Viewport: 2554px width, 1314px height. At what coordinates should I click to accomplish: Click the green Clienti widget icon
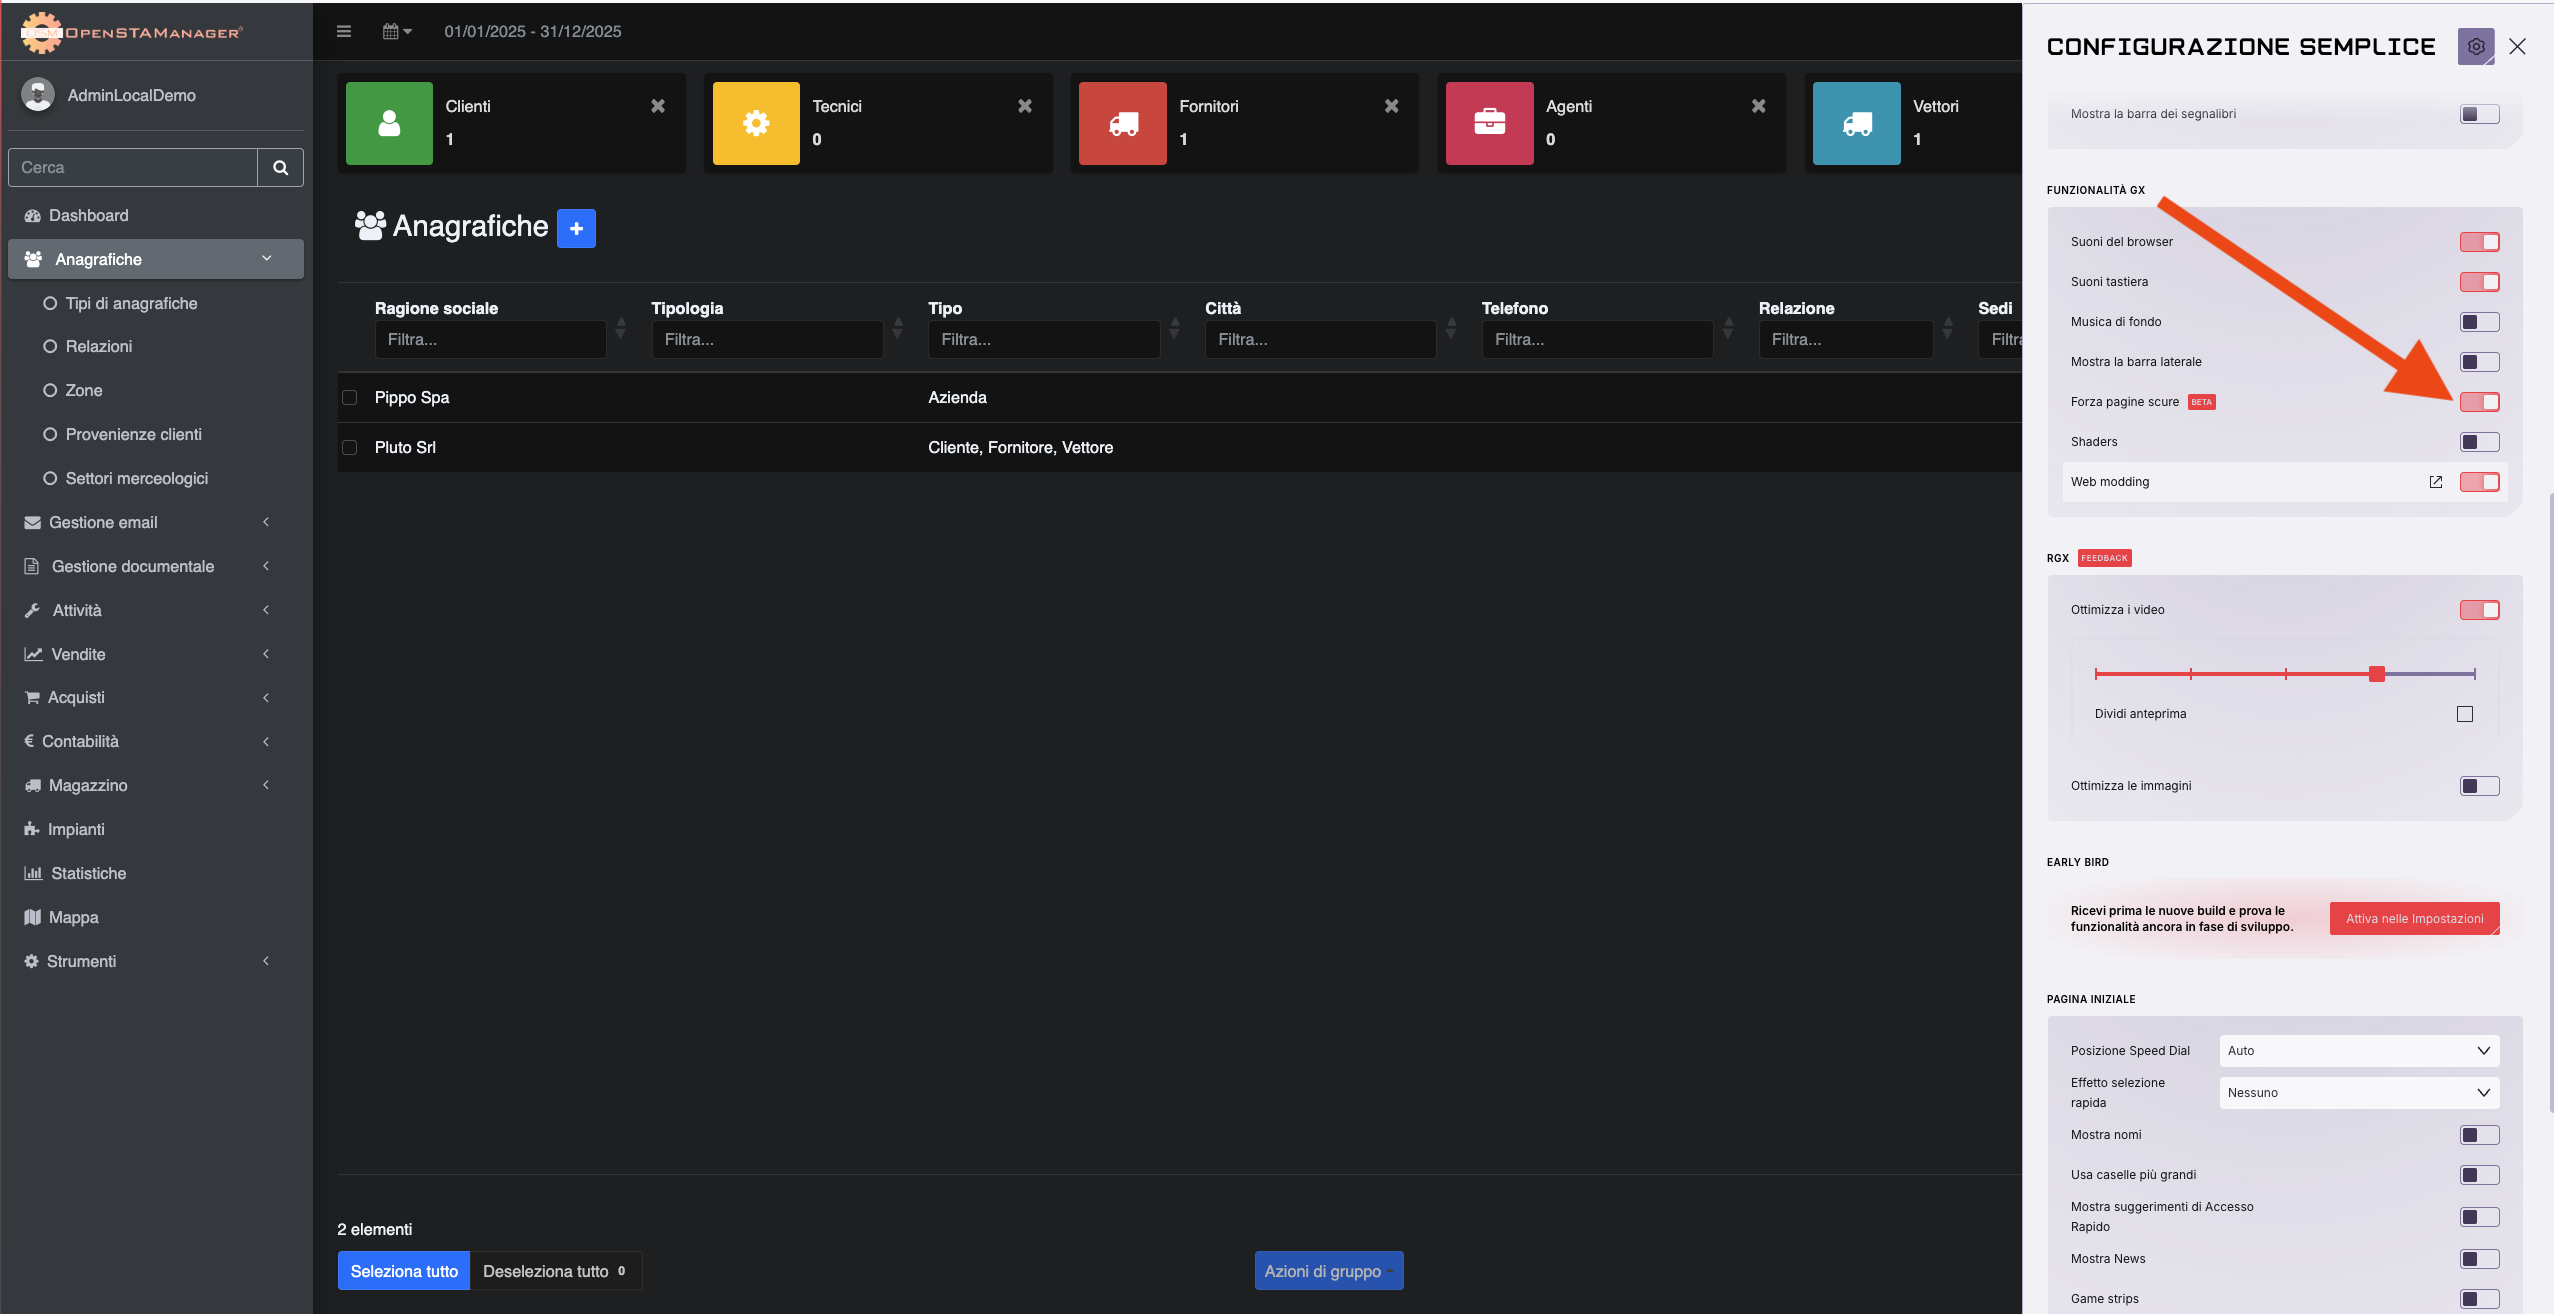pos(389,123)
